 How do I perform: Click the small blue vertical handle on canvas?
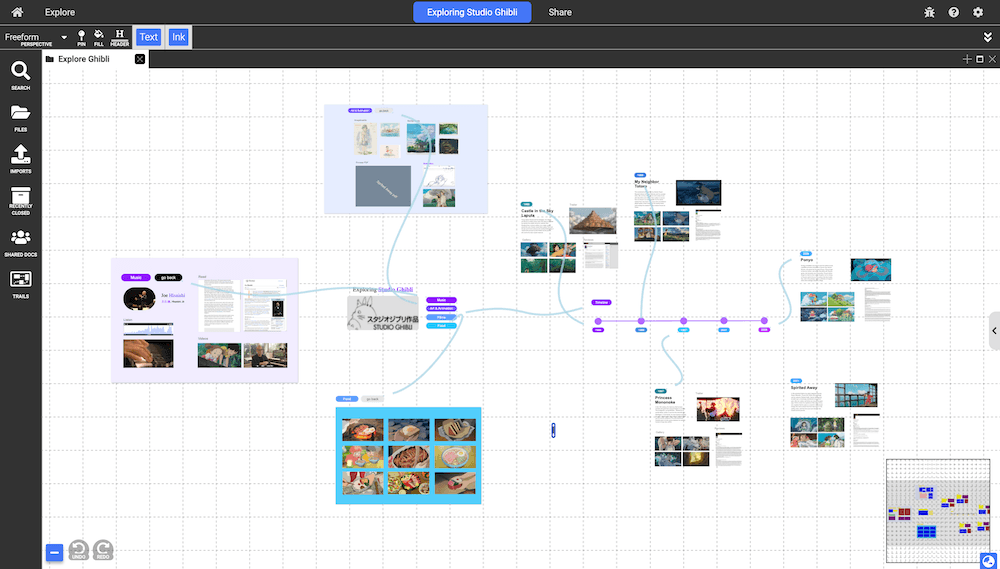tap(554, 430)
